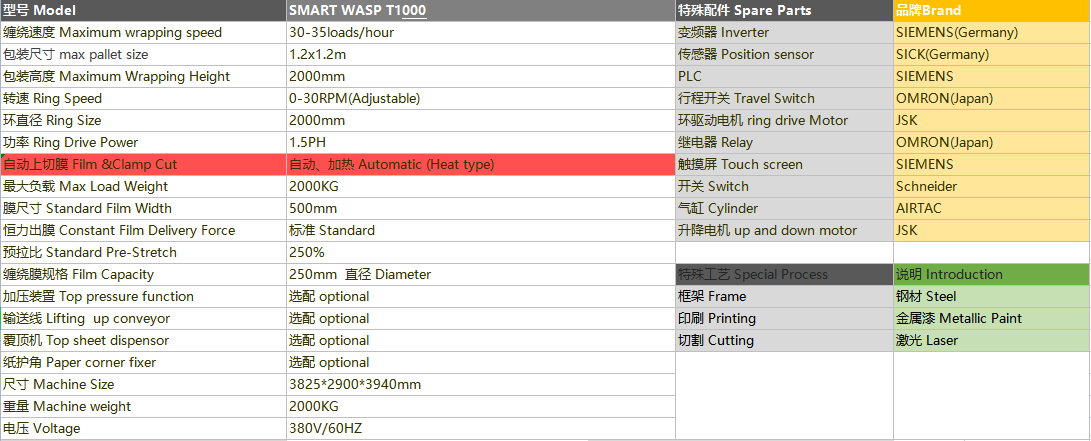This screenshot has height=441, width=1091.
Task: Select the '0-30RPM(Adjustable)' ring speed cell
Action: [480, 99]
